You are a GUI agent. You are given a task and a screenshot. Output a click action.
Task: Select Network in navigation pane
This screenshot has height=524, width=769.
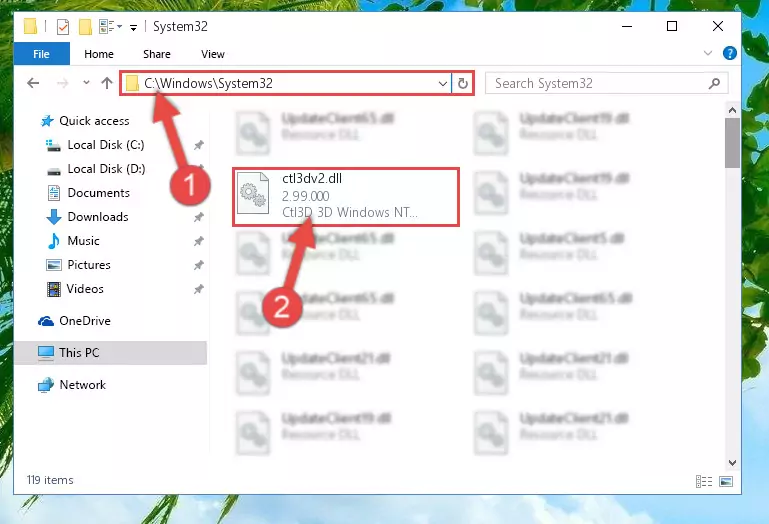coord(82,385)
